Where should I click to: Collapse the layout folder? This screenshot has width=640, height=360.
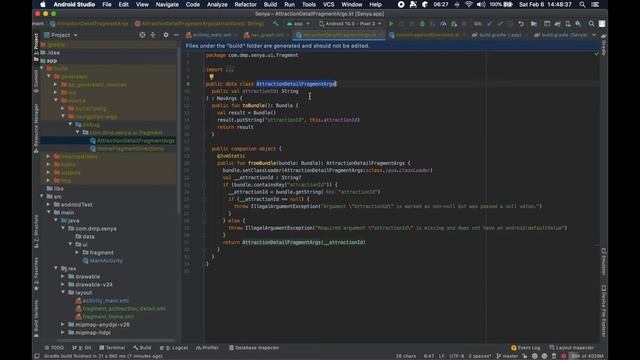pyautogui.click(x=63, y=292)
